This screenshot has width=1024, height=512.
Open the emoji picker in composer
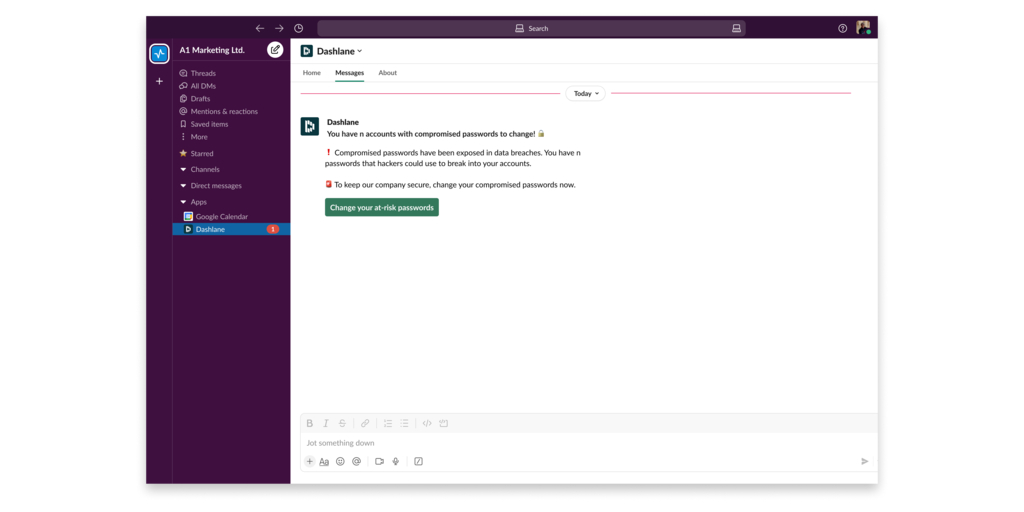pyautogui.click(x=340, y=461)
